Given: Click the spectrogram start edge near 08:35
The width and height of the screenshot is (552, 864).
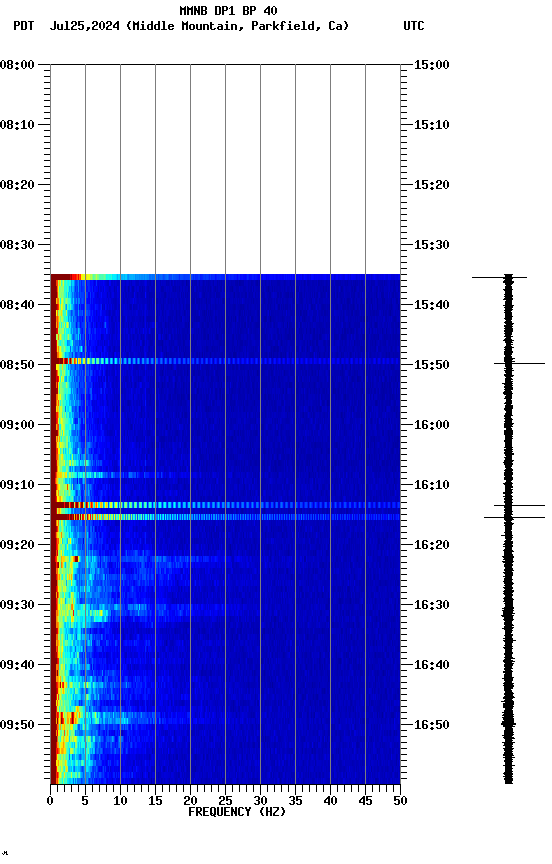Looking at the screenshot, I should click(x=225, y=277).
